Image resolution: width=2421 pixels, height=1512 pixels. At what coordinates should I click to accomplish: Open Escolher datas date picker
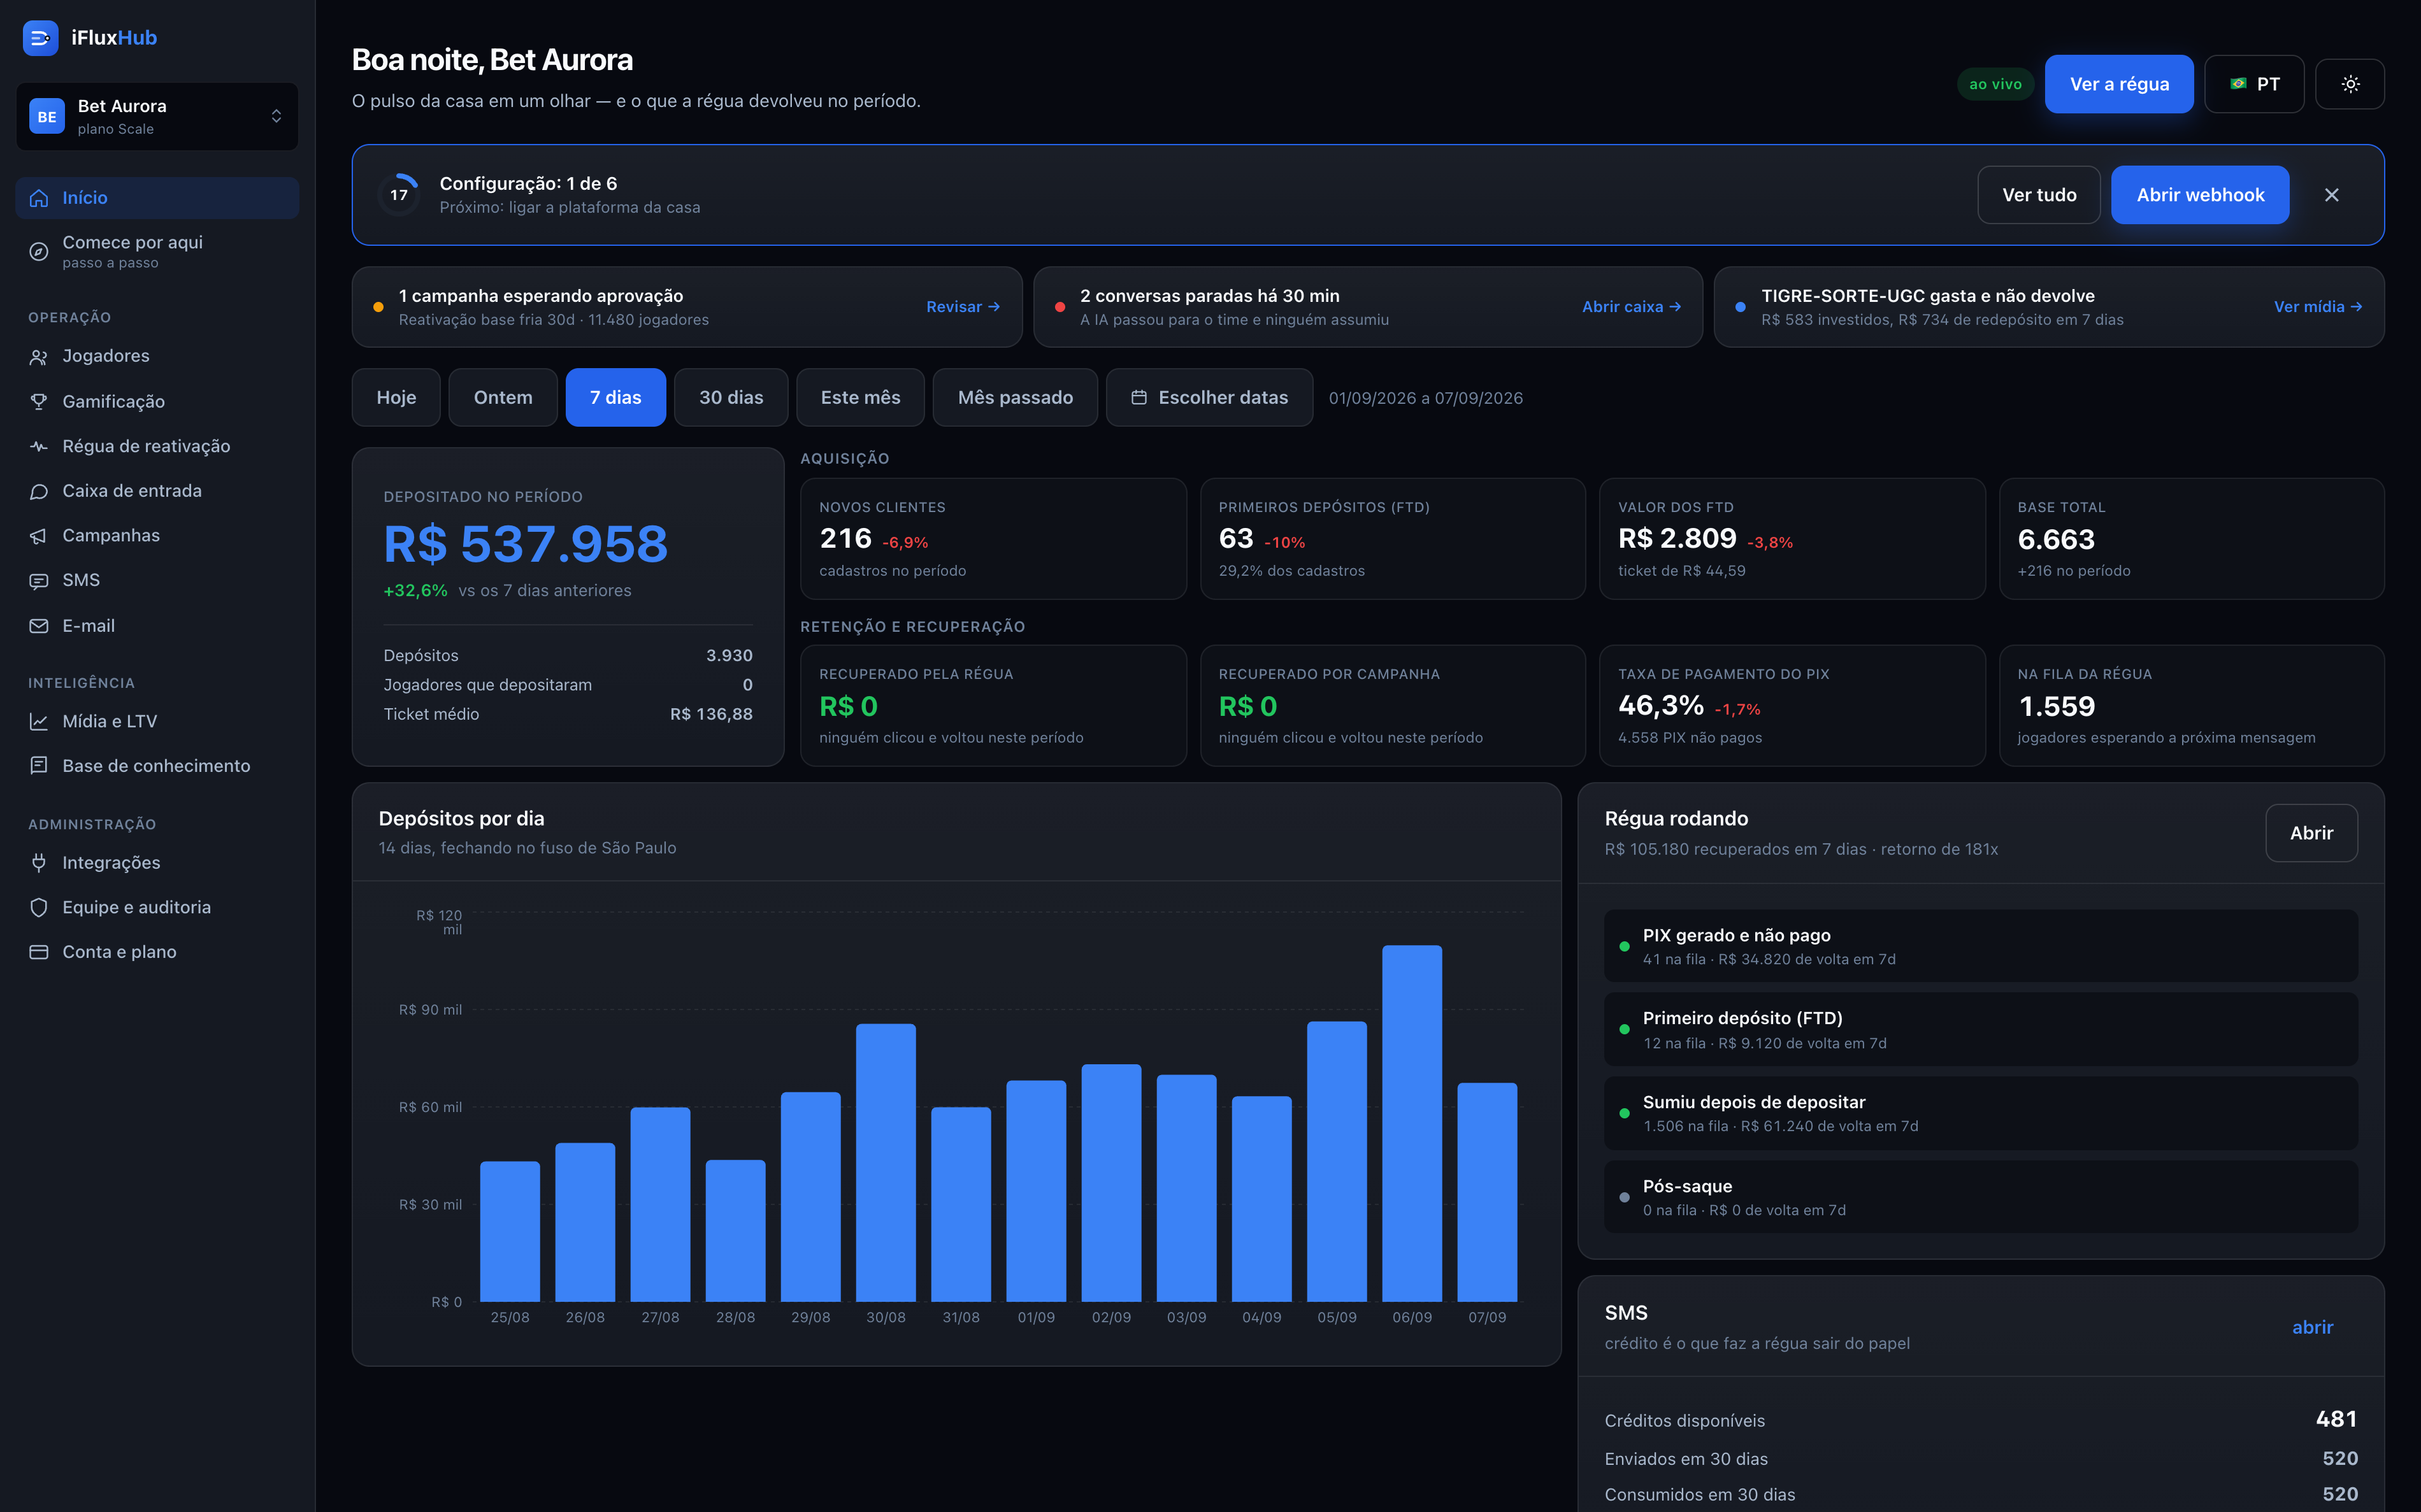coord(1209,398)
